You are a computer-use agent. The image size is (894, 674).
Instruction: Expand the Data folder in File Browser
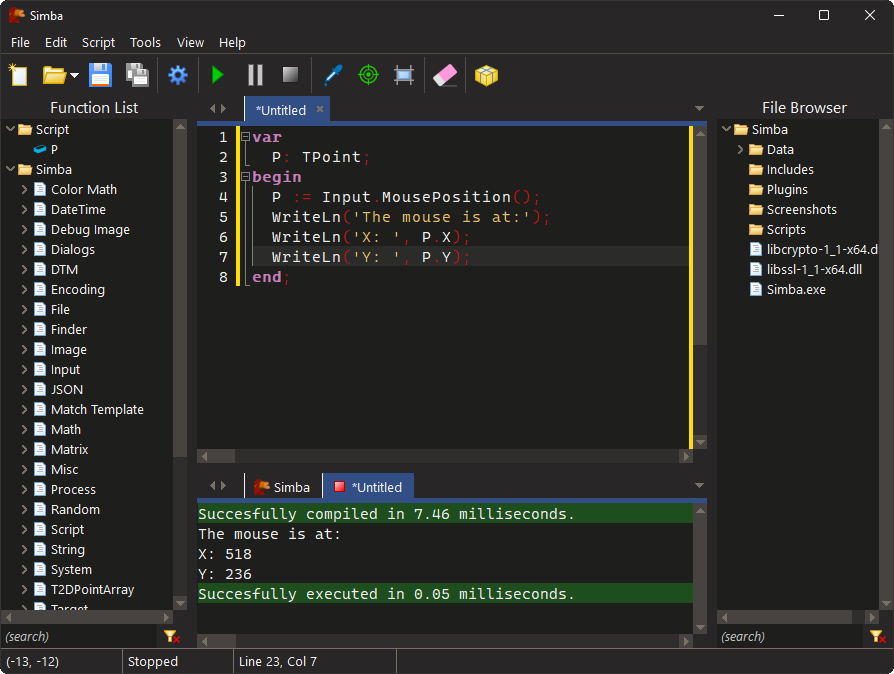click(x=740, y=149)
